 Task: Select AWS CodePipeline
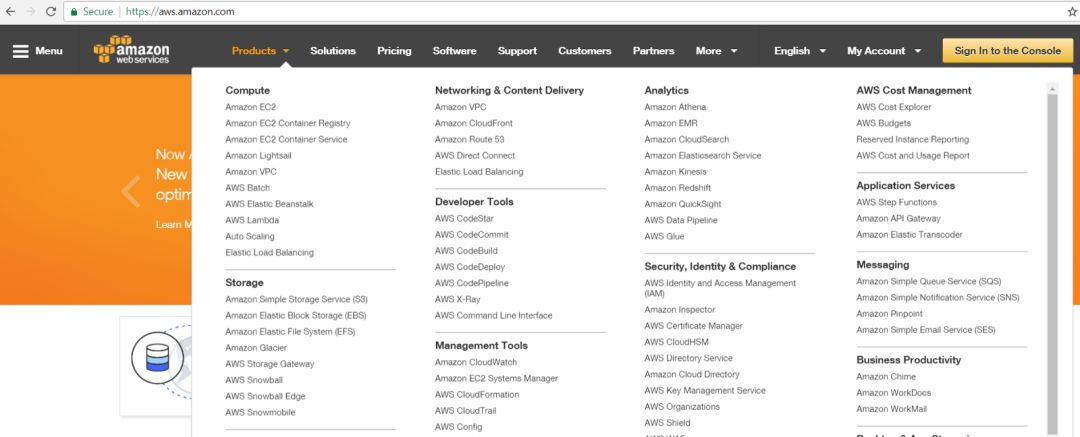click(x=472, y=283)
